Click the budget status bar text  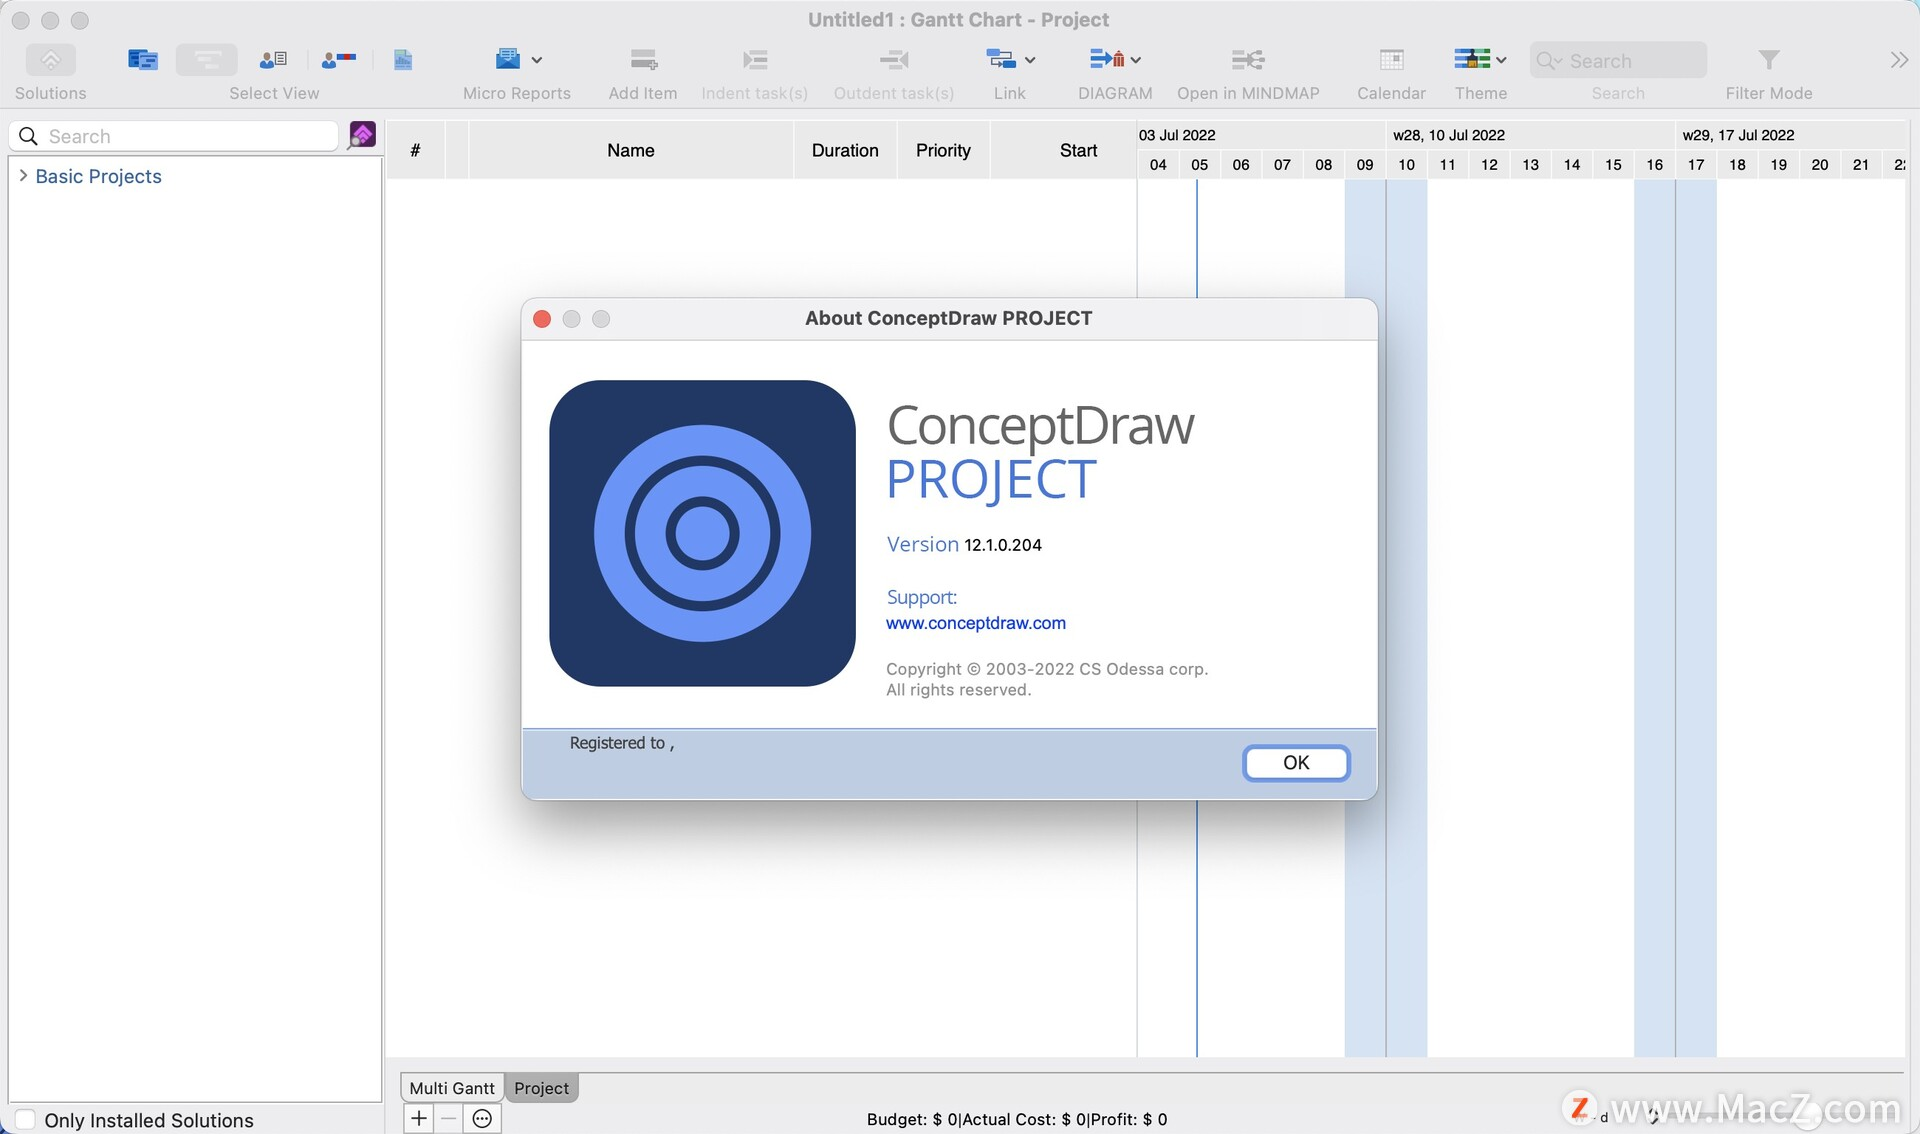pos(1016,1119)
